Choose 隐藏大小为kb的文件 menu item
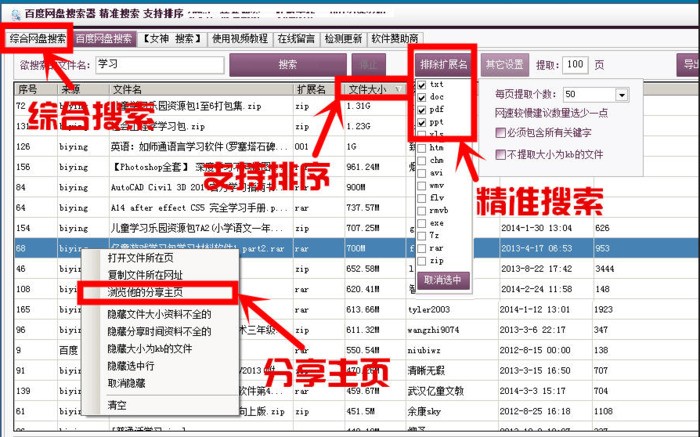Screen dimensions: 700x437 150,349
